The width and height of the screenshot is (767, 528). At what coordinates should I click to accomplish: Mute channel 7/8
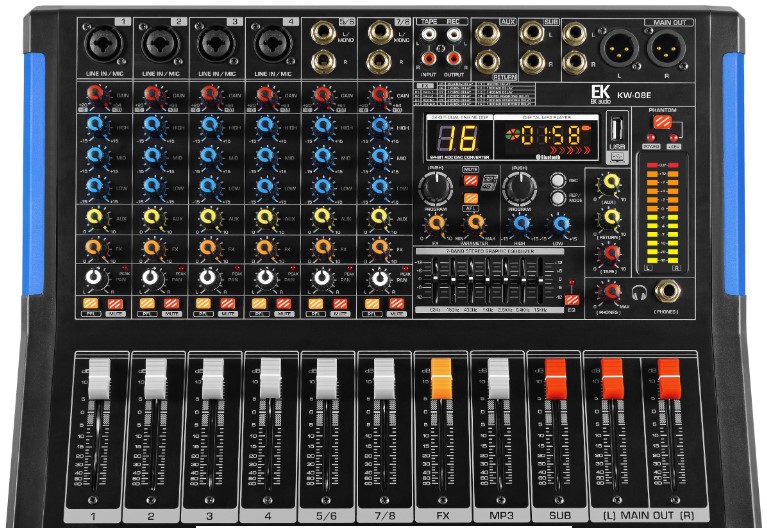tap(397, 303)
